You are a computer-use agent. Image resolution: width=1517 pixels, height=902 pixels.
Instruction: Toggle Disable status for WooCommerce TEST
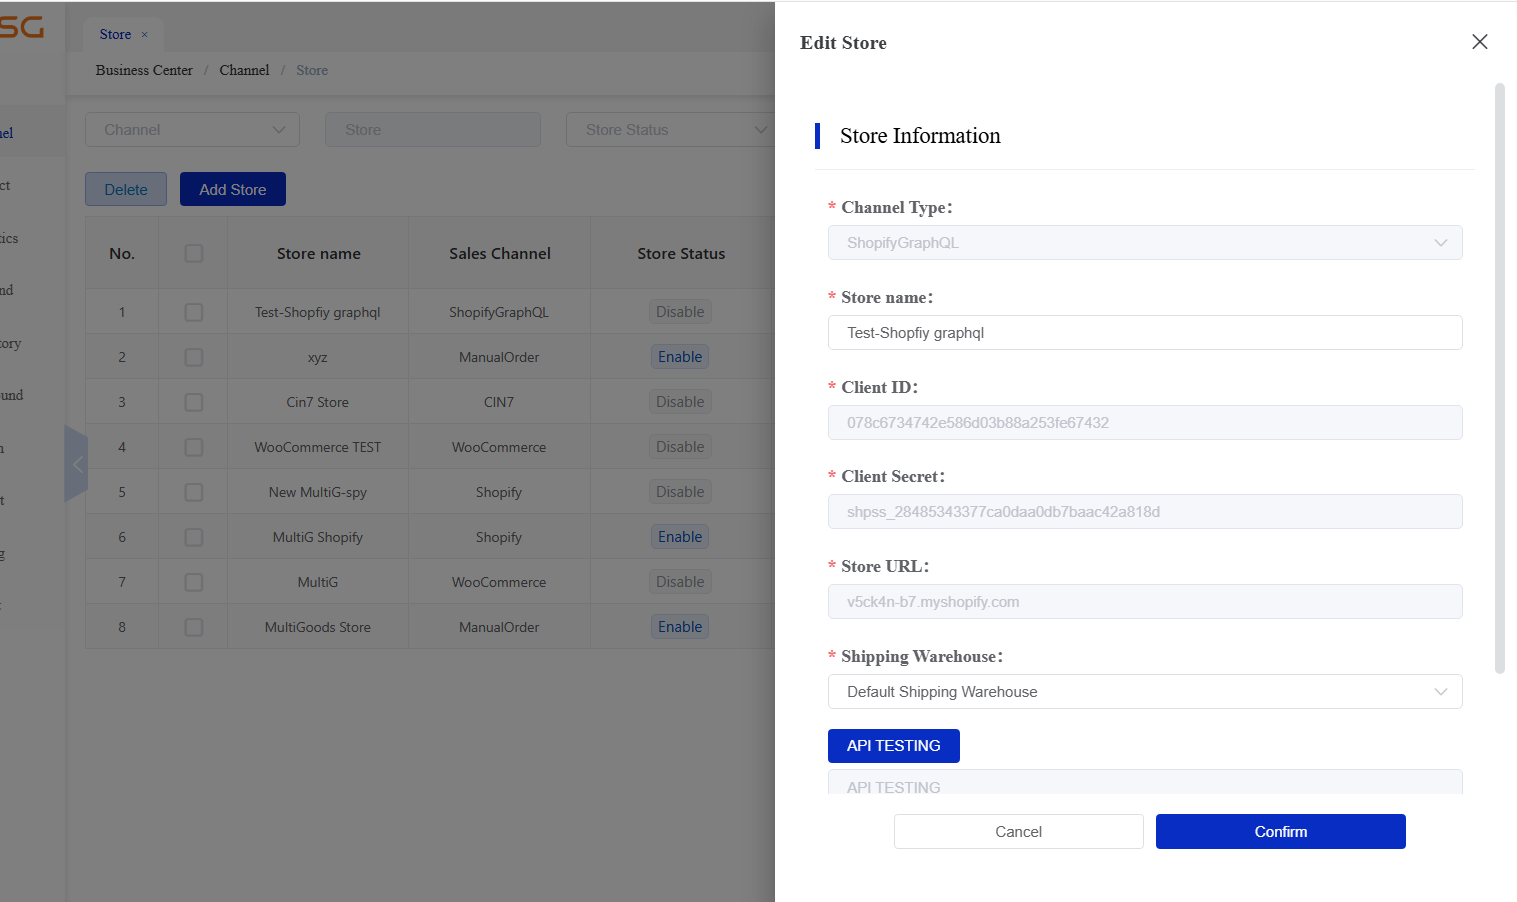pyautogui.click(x=680, y=447)
